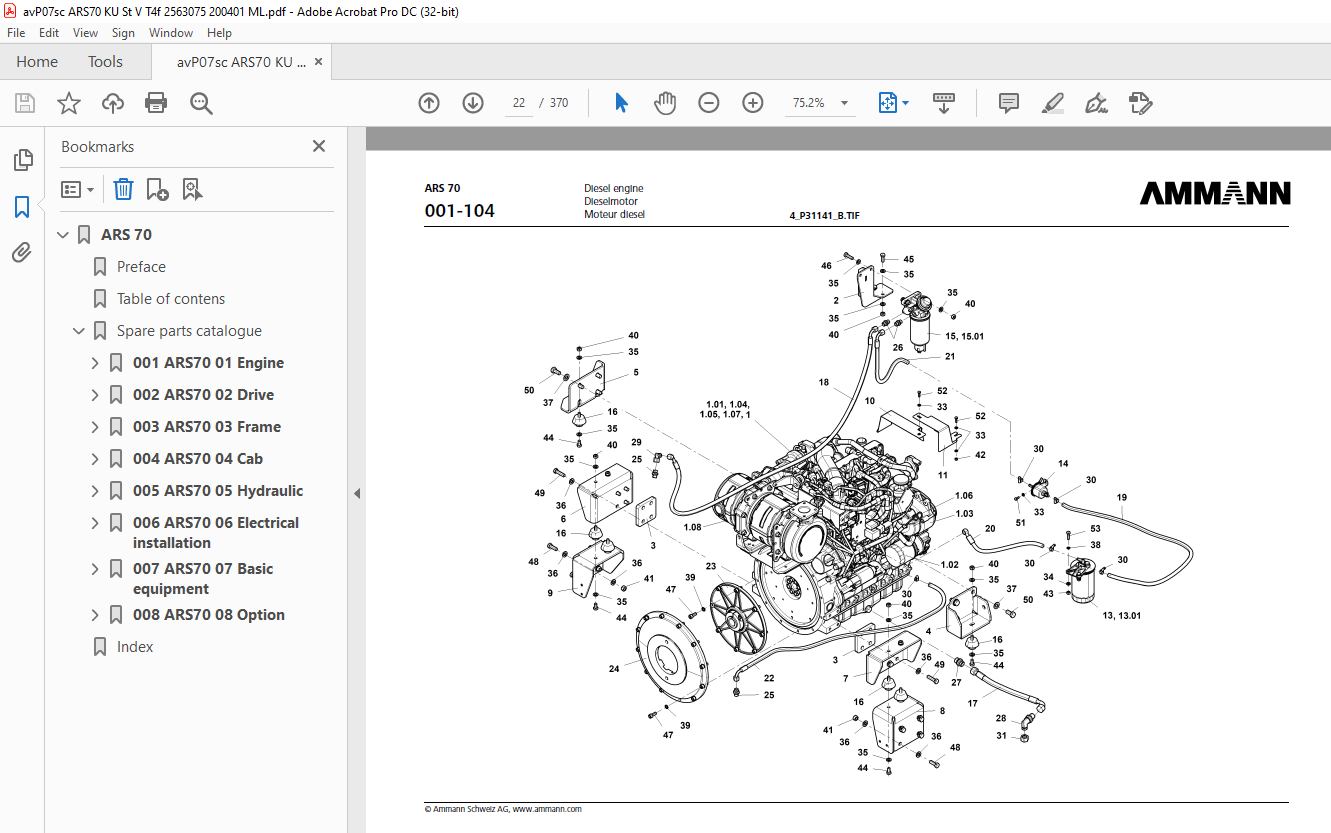Zoom in with plus icon

(x=753, y=103)
